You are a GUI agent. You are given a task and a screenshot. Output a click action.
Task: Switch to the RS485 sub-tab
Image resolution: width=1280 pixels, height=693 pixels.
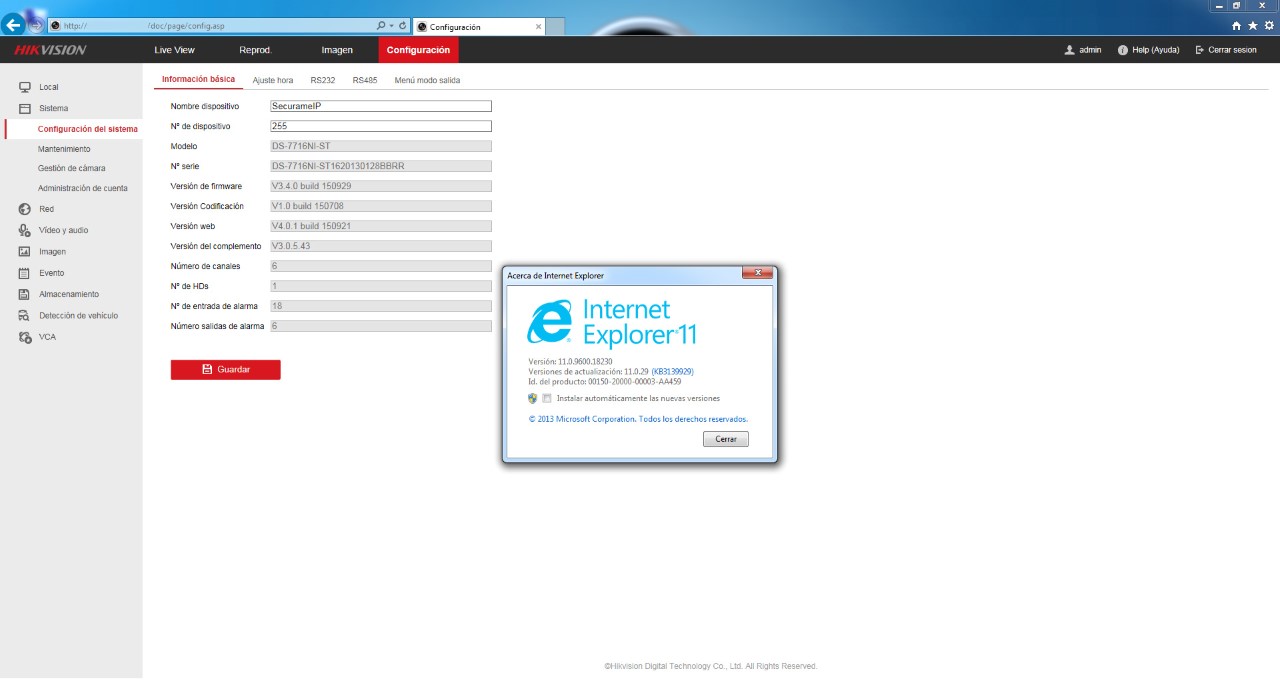click(365, 80)
